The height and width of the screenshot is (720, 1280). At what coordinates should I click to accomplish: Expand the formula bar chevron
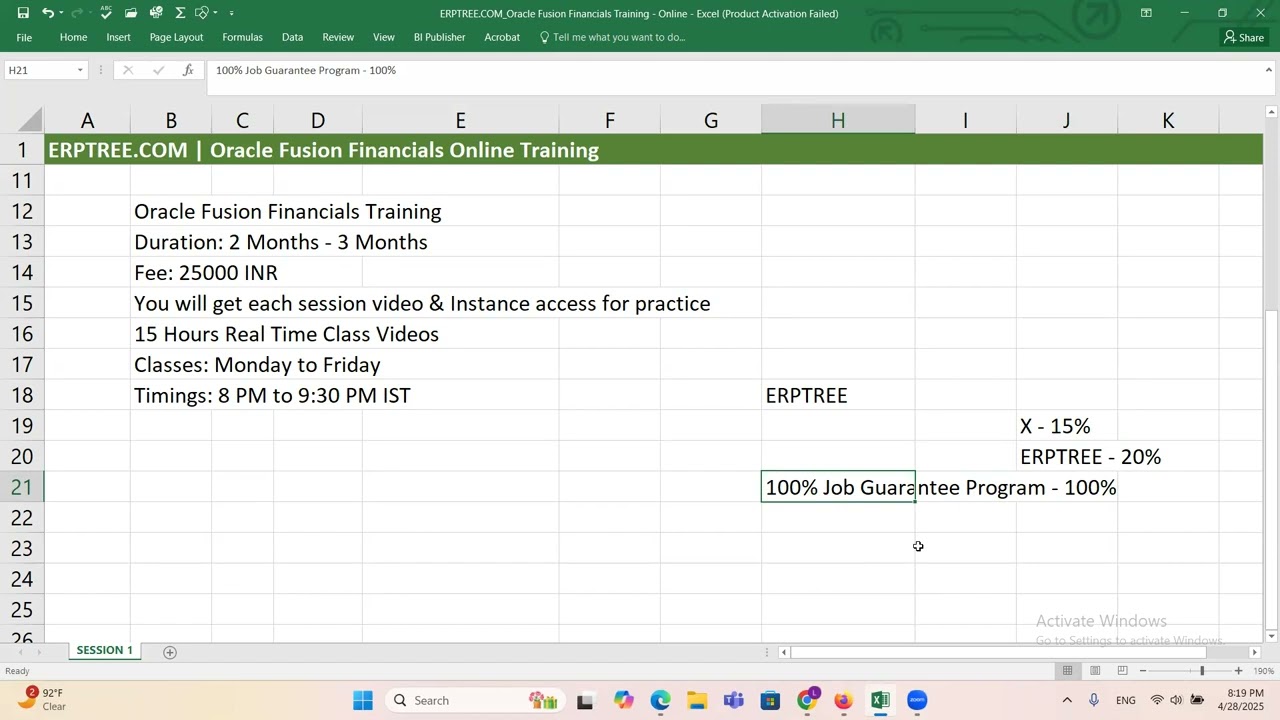click(x=1269, y=70)
